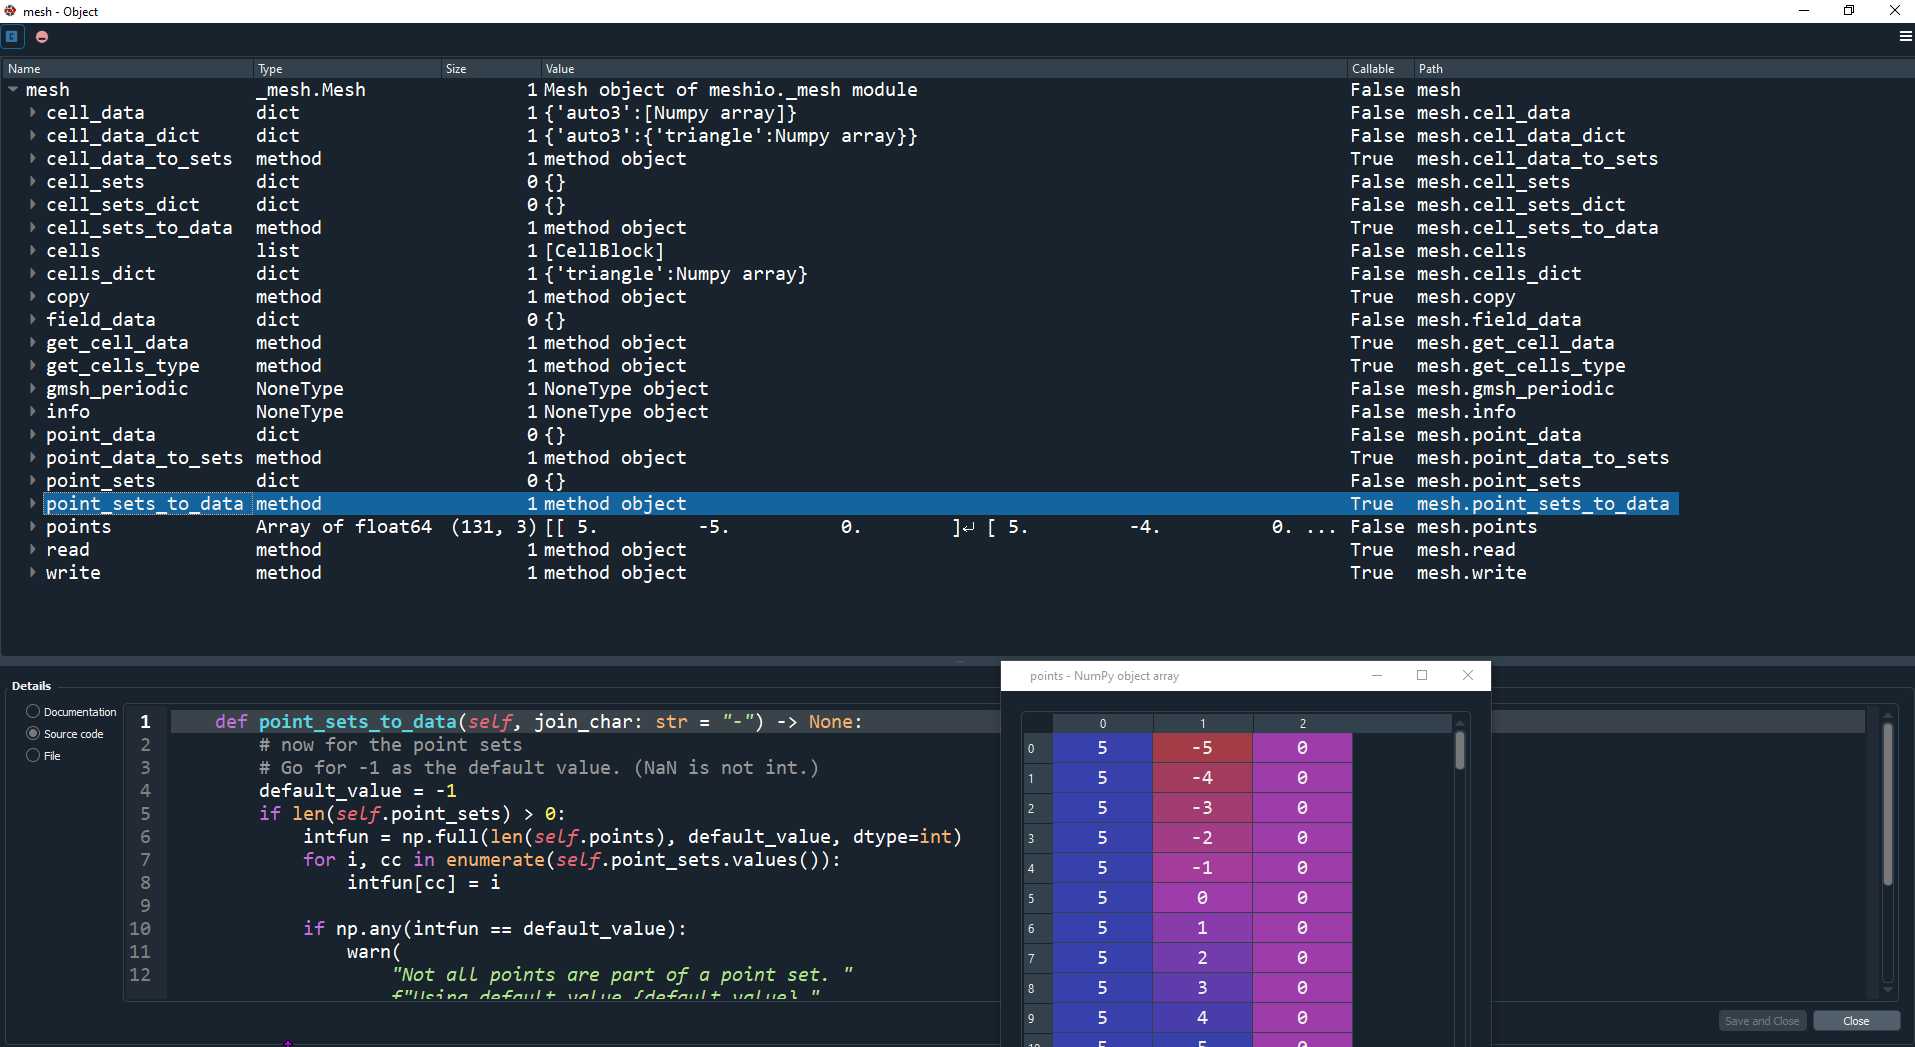The height and width of the screenshot is (1047, 1915).
Task: Select the Source code radio button
Action: pos(33,734)
